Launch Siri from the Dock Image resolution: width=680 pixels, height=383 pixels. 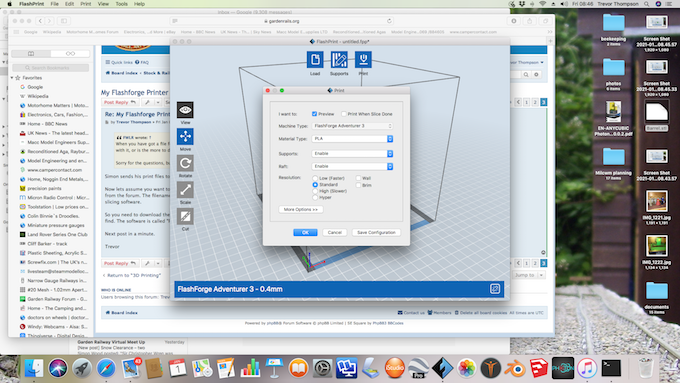pos(58,368)
